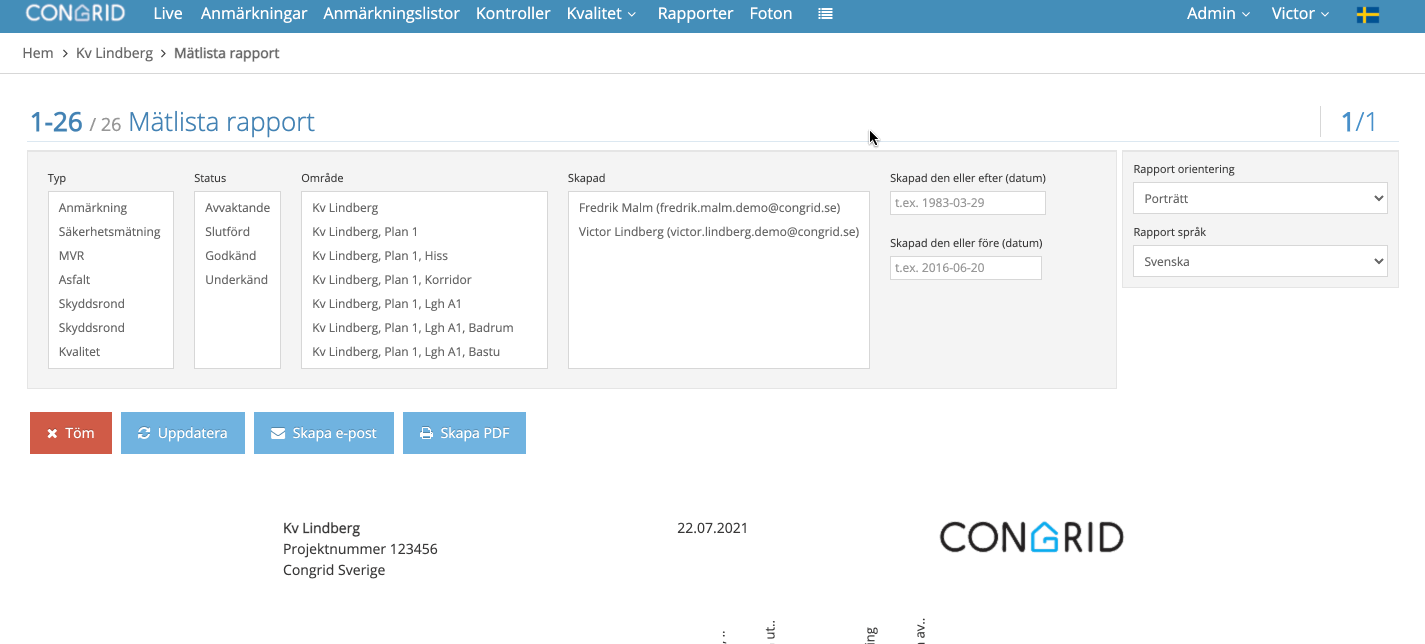
Task: Click Skapa PDF printer button
Action: point(464,433)
